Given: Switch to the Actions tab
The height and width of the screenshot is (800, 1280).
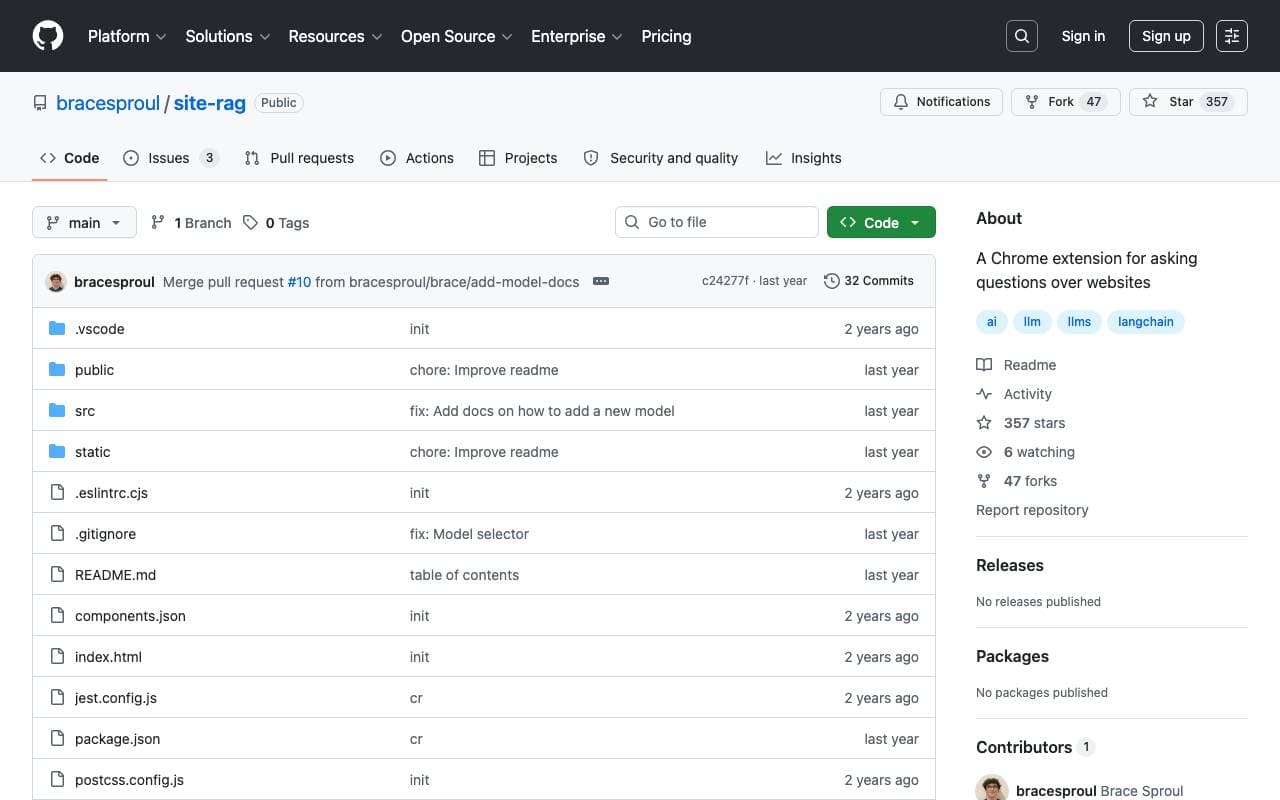Looking at the screenshot, I should pyautogui.click(x=417, y=158).
